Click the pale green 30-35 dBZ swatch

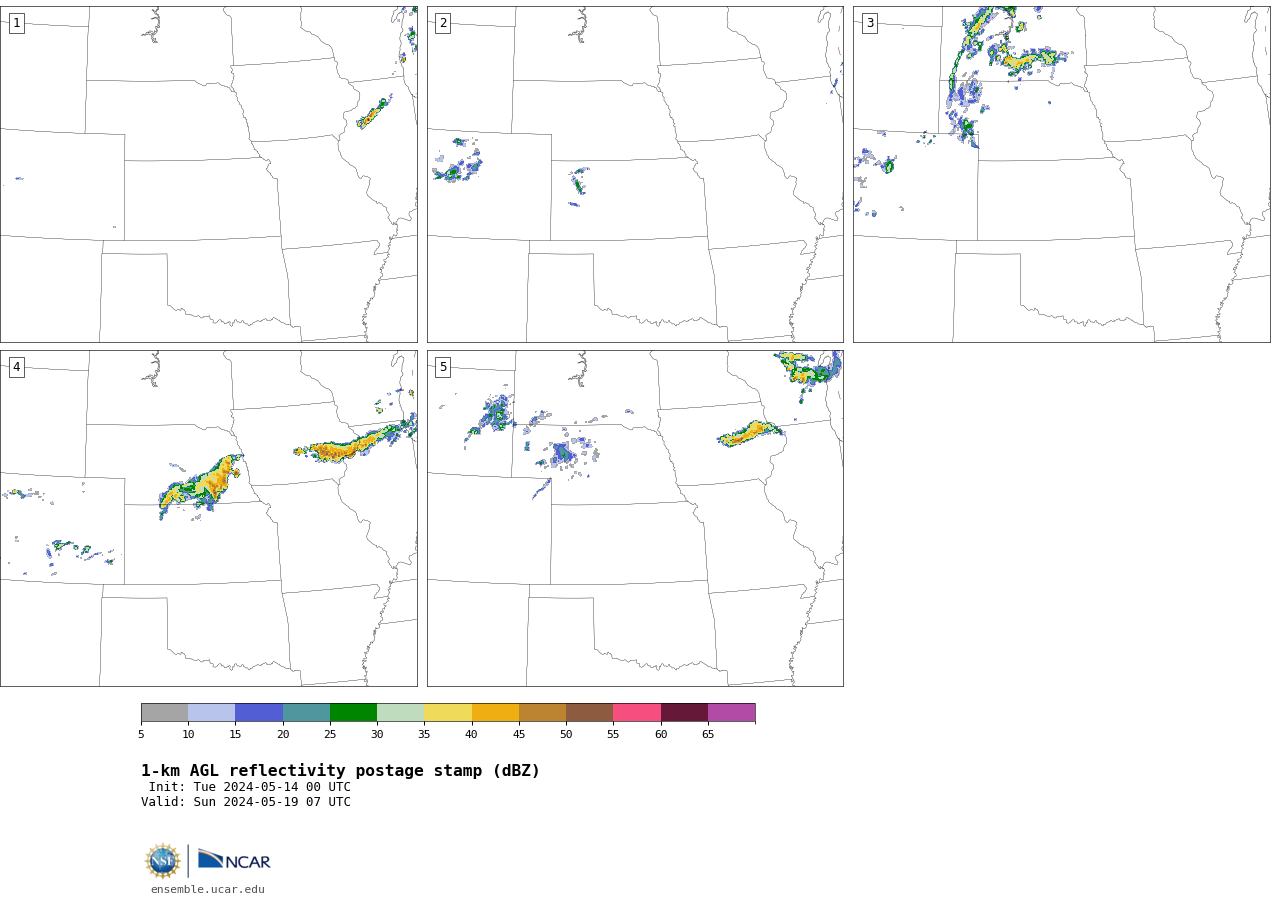tap(401, 713)
